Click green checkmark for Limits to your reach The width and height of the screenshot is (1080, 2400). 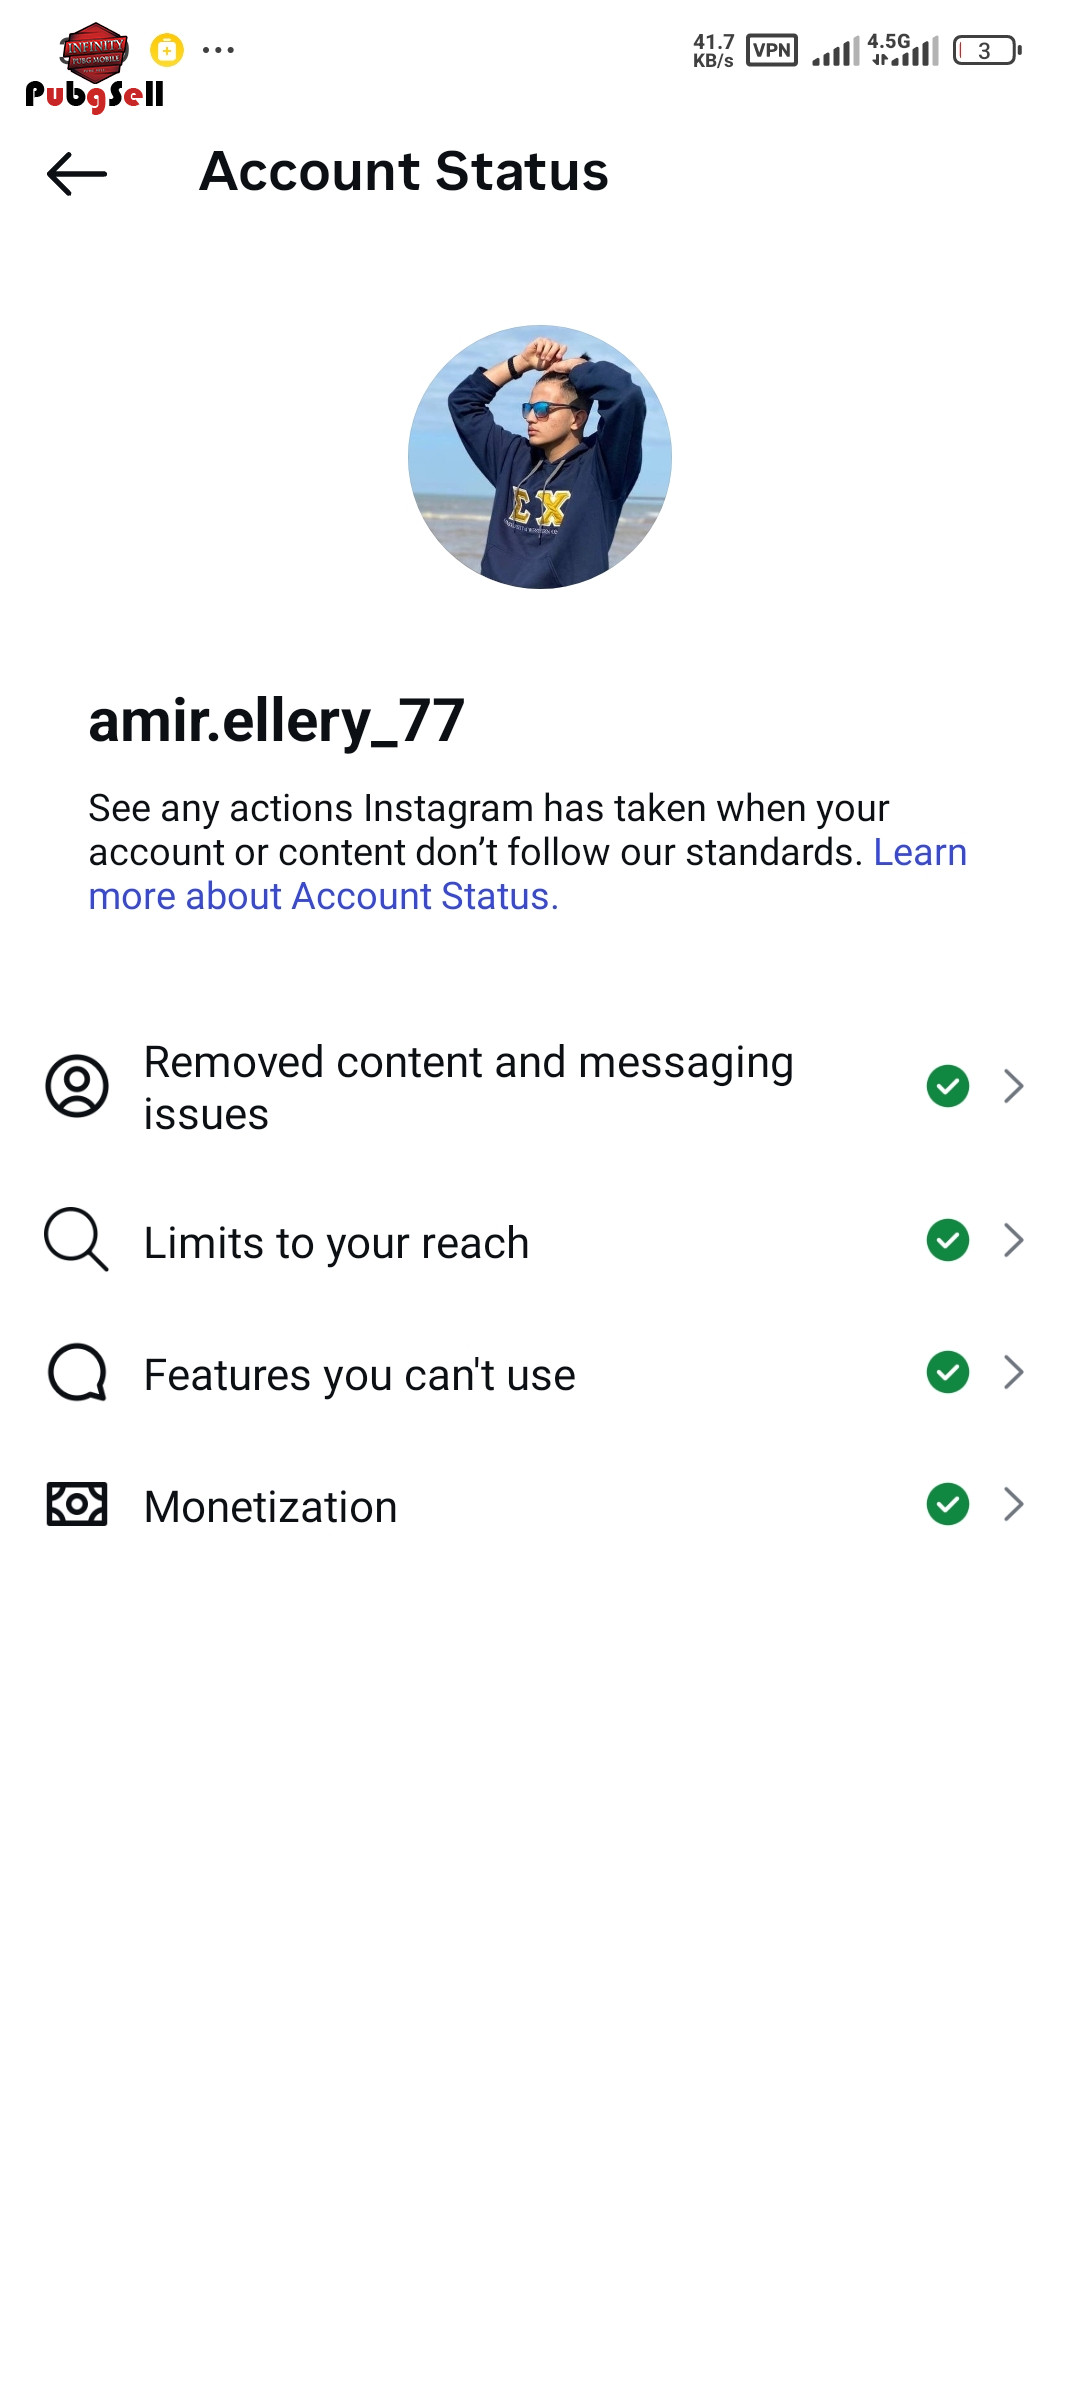(x=947, y=1240)
